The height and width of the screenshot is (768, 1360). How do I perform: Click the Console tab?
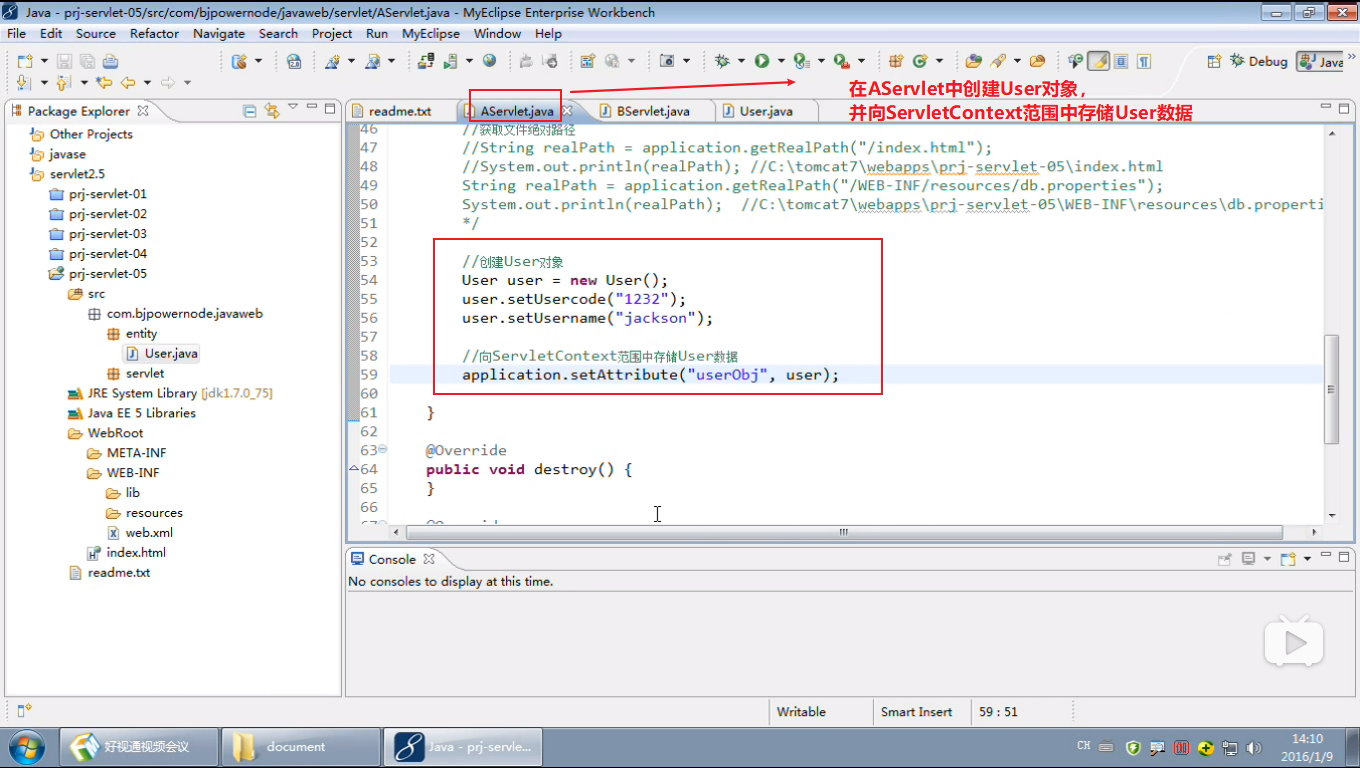pos(391,559)
